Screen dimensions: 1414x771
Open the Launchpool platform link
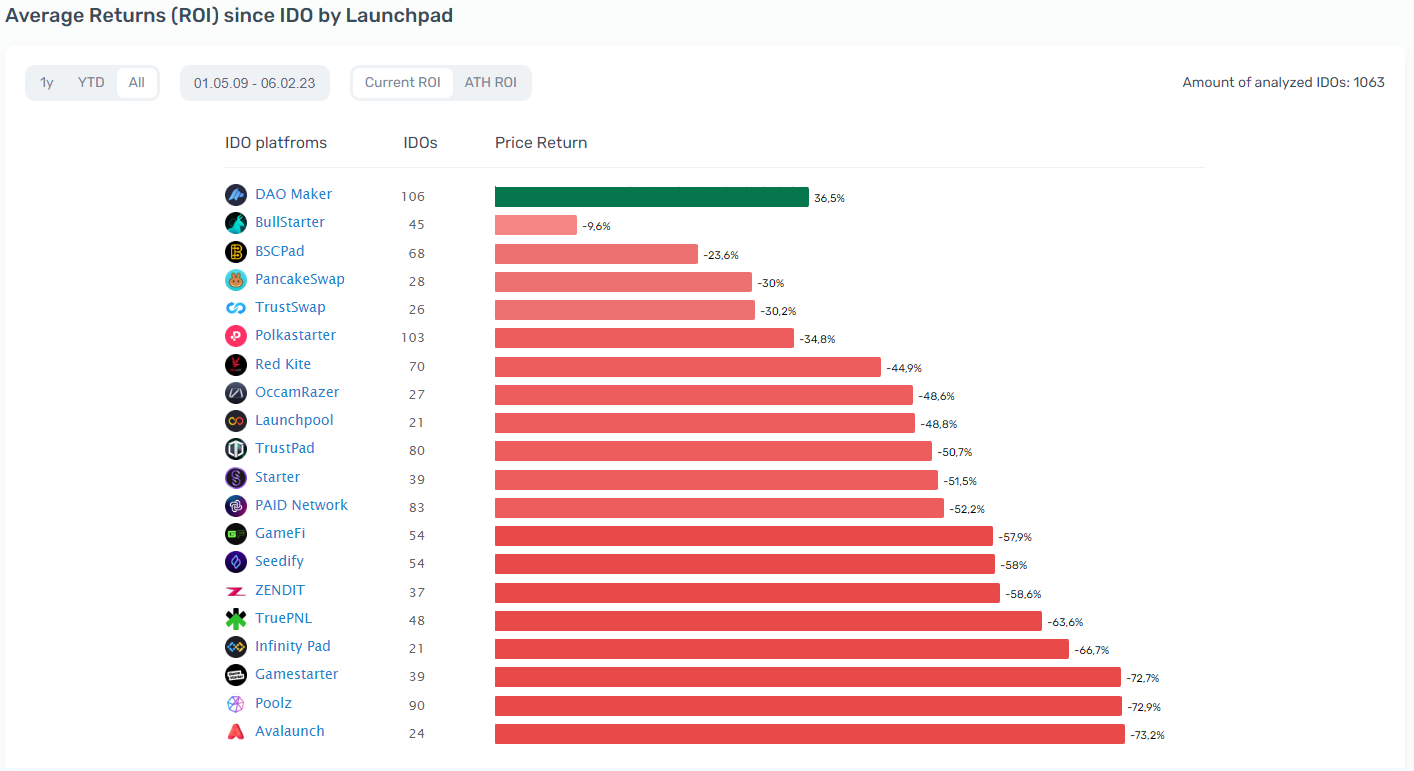[294, 420]
